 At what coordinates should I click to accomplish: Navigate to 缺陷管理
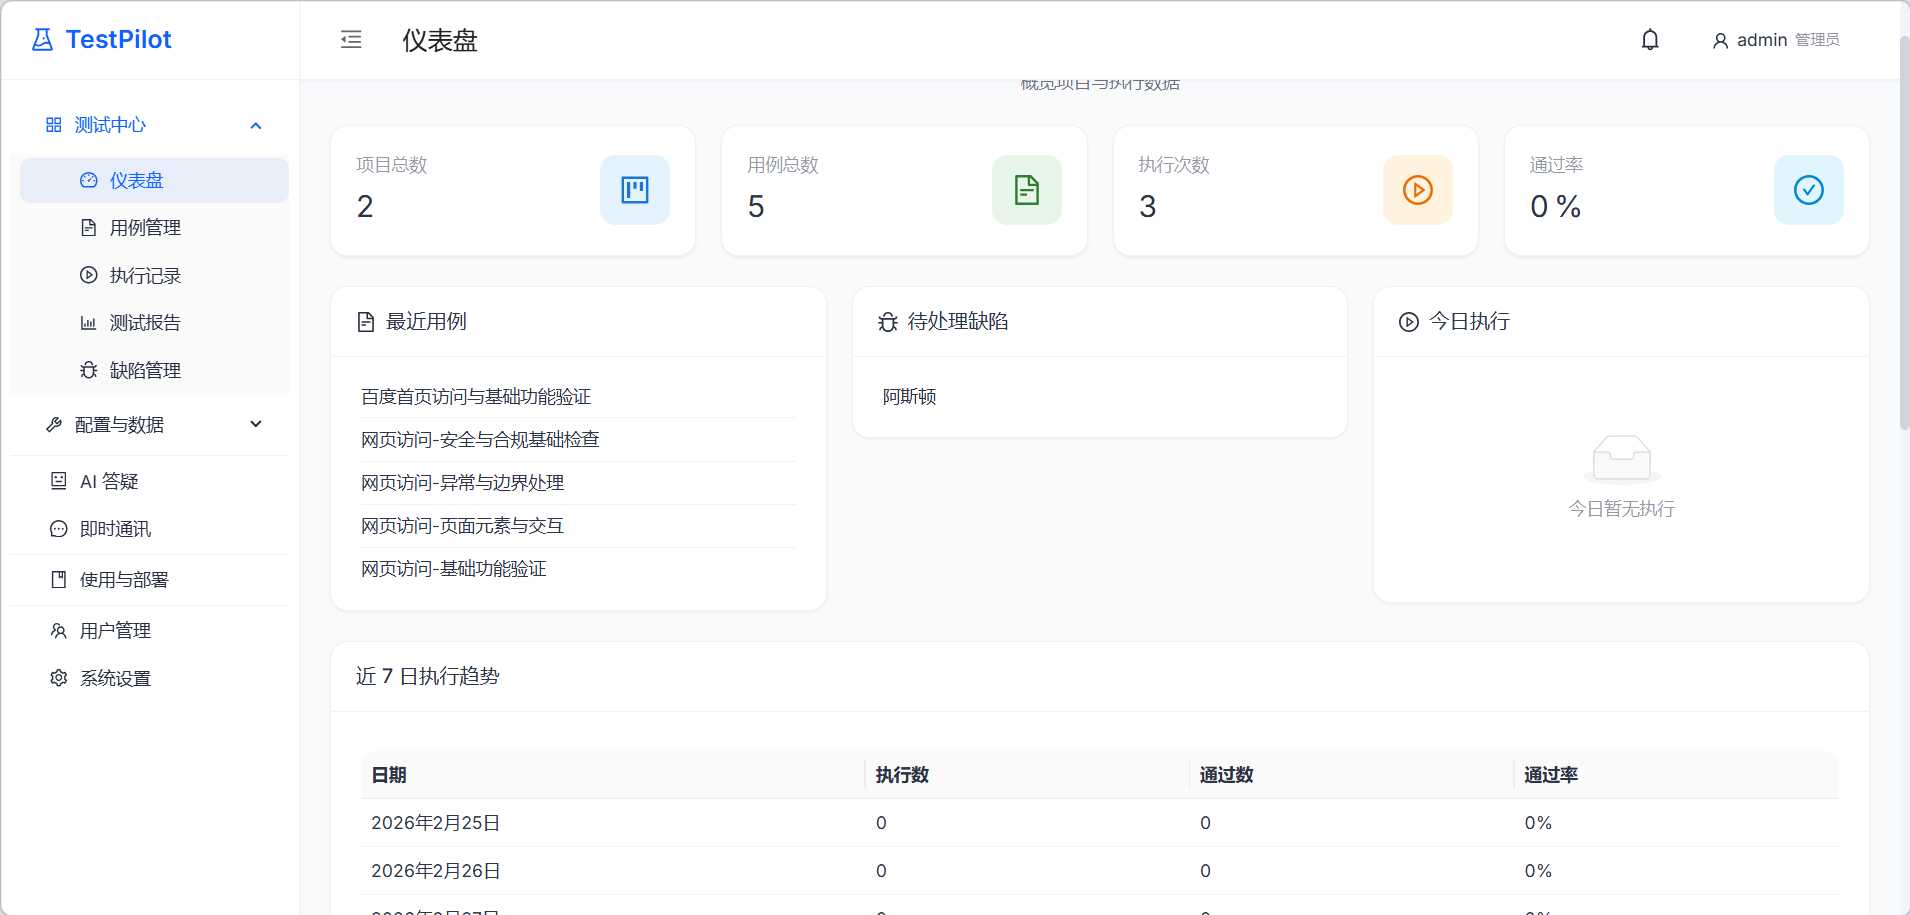[145, 371]
